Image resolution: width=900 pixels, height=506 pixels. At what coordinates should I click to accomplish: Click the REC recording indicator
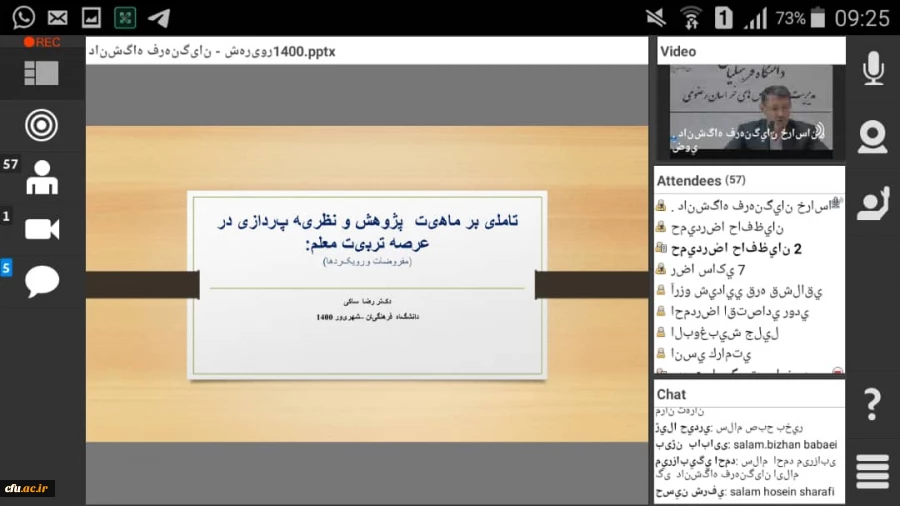coord(42,42)
